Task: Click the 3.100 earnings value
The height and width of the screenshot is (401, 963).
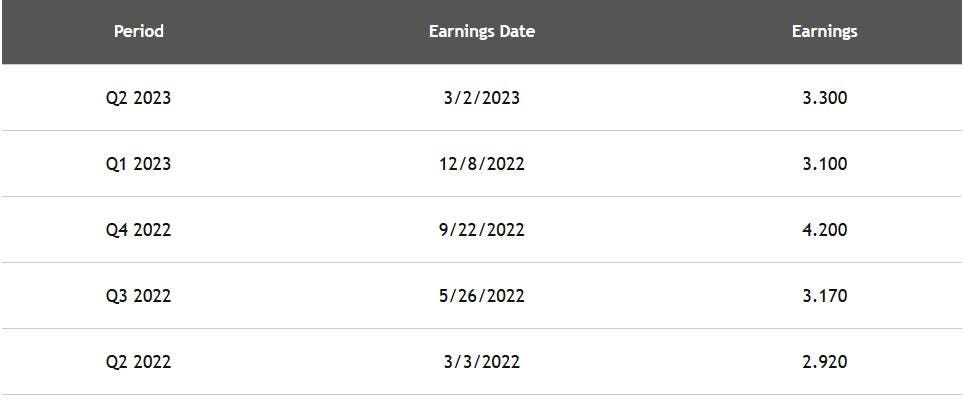Action: [x=824, y=164]
